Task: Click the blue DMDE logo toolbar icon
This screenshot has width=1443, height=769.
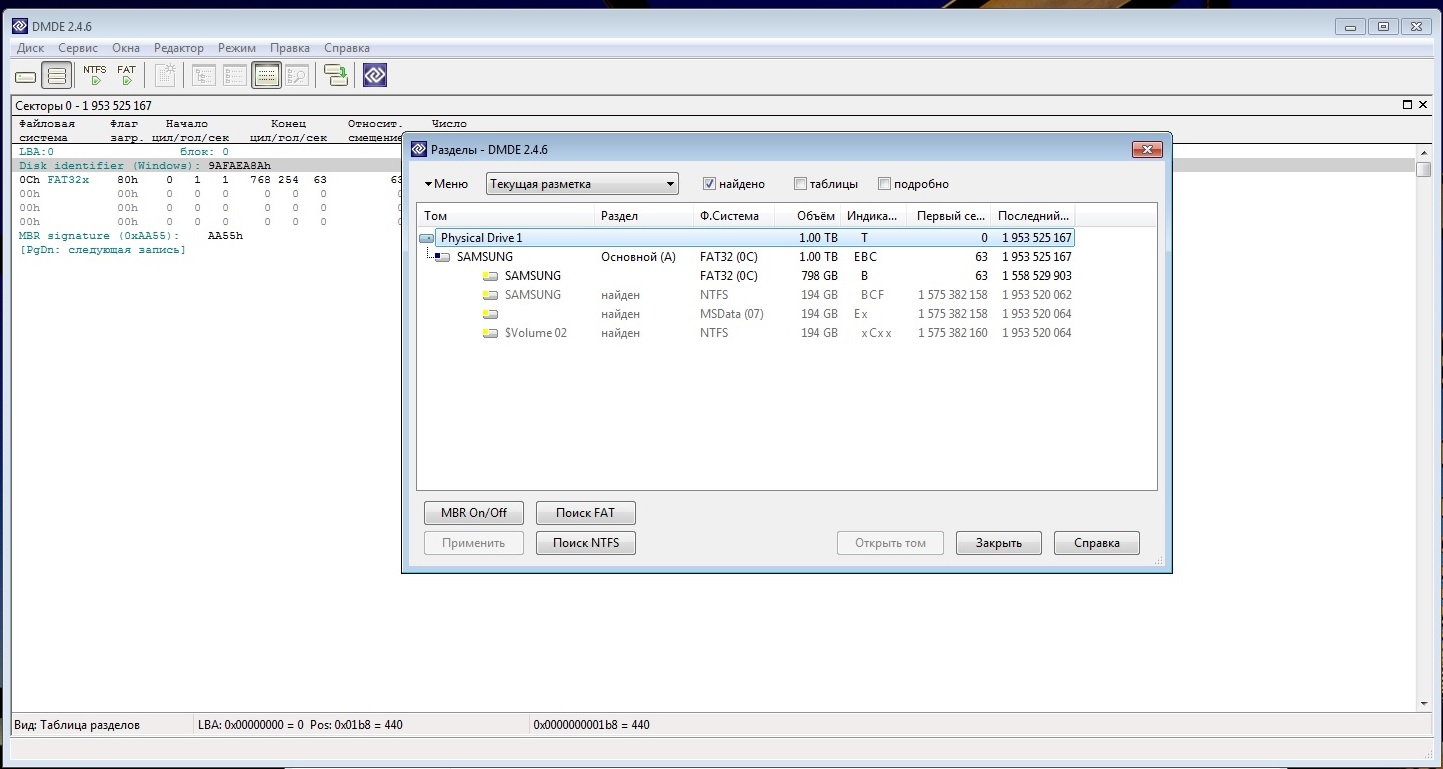Action: (x=374, y=76)
